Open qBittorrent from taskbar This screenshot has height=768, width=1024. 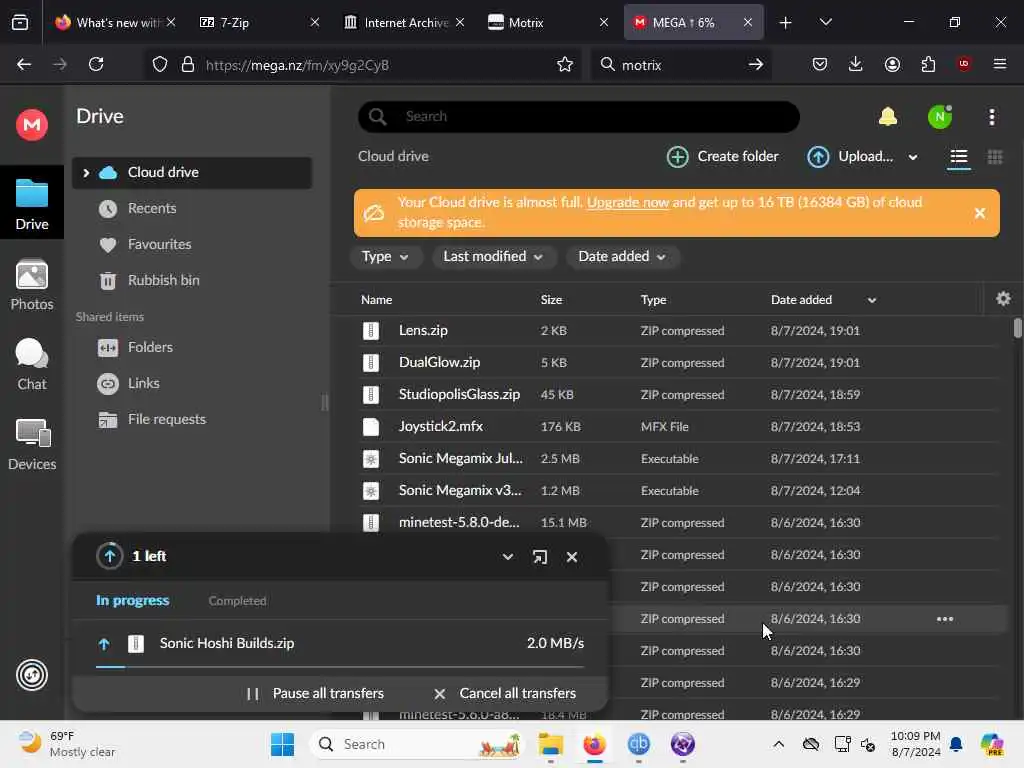tap(638, 744)
